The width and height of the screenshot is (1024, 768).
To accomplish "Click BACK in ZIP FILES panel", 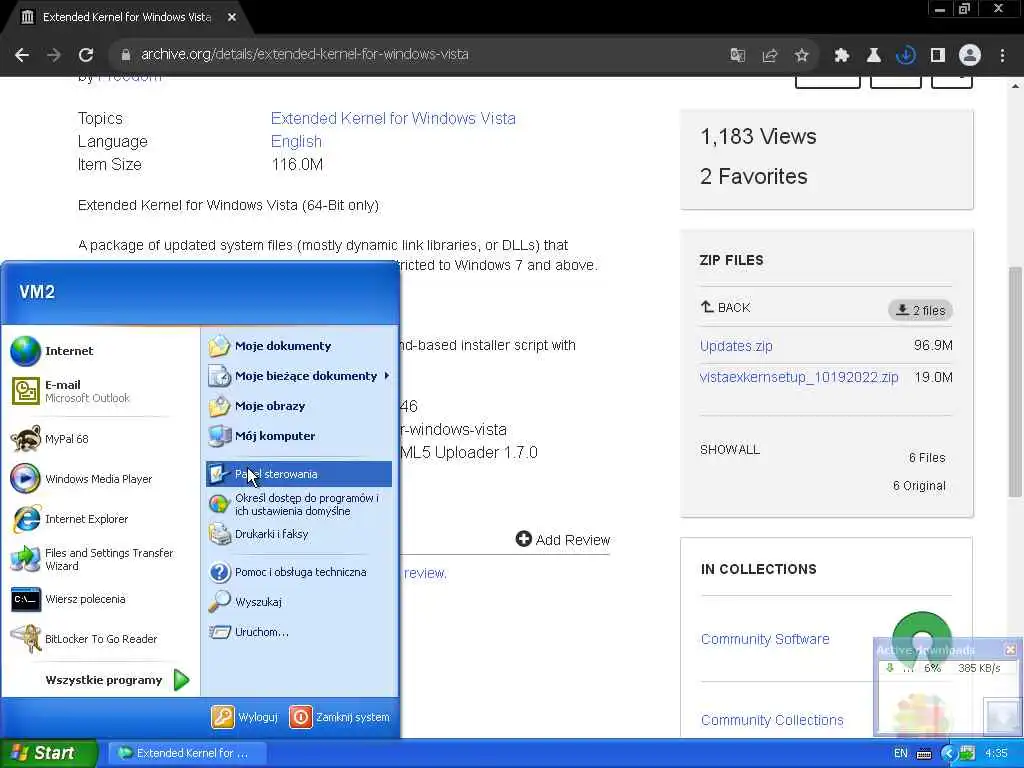I will [x=726, y=307].
